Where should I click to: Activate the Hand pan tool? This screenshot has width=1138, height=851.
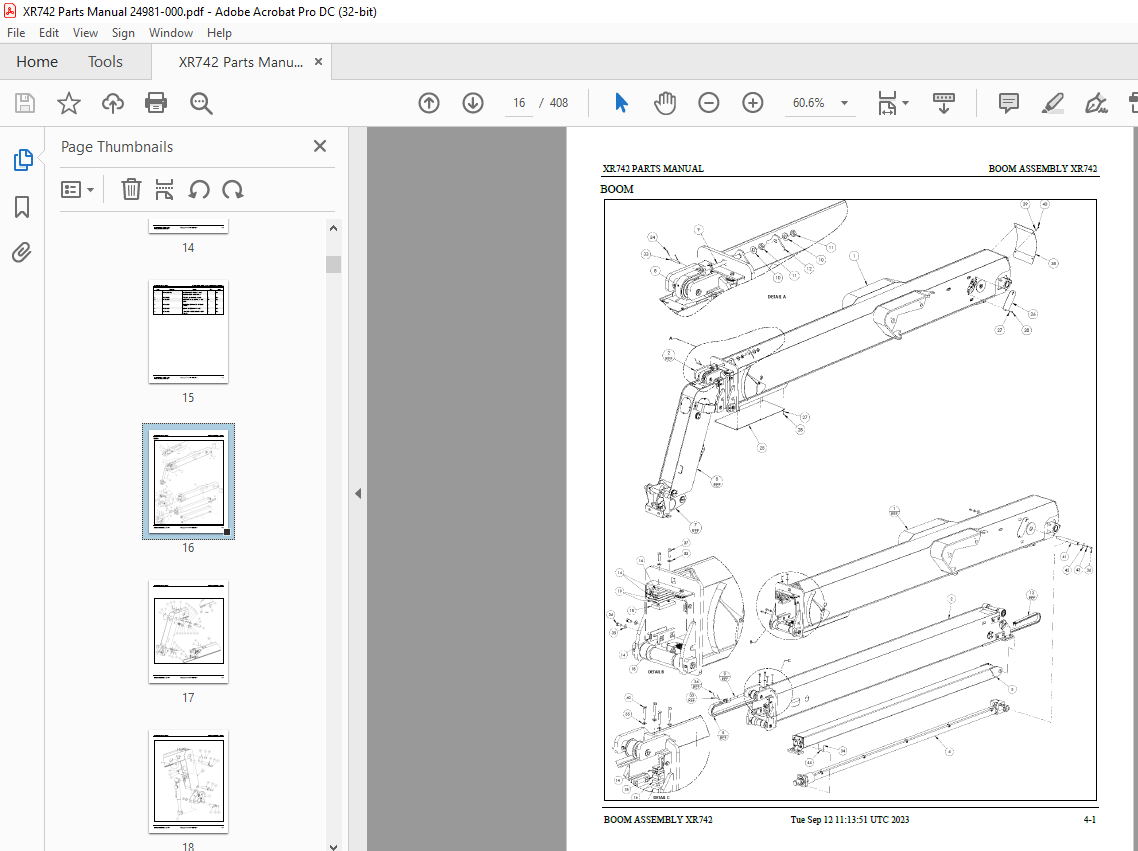click(665, 103)
